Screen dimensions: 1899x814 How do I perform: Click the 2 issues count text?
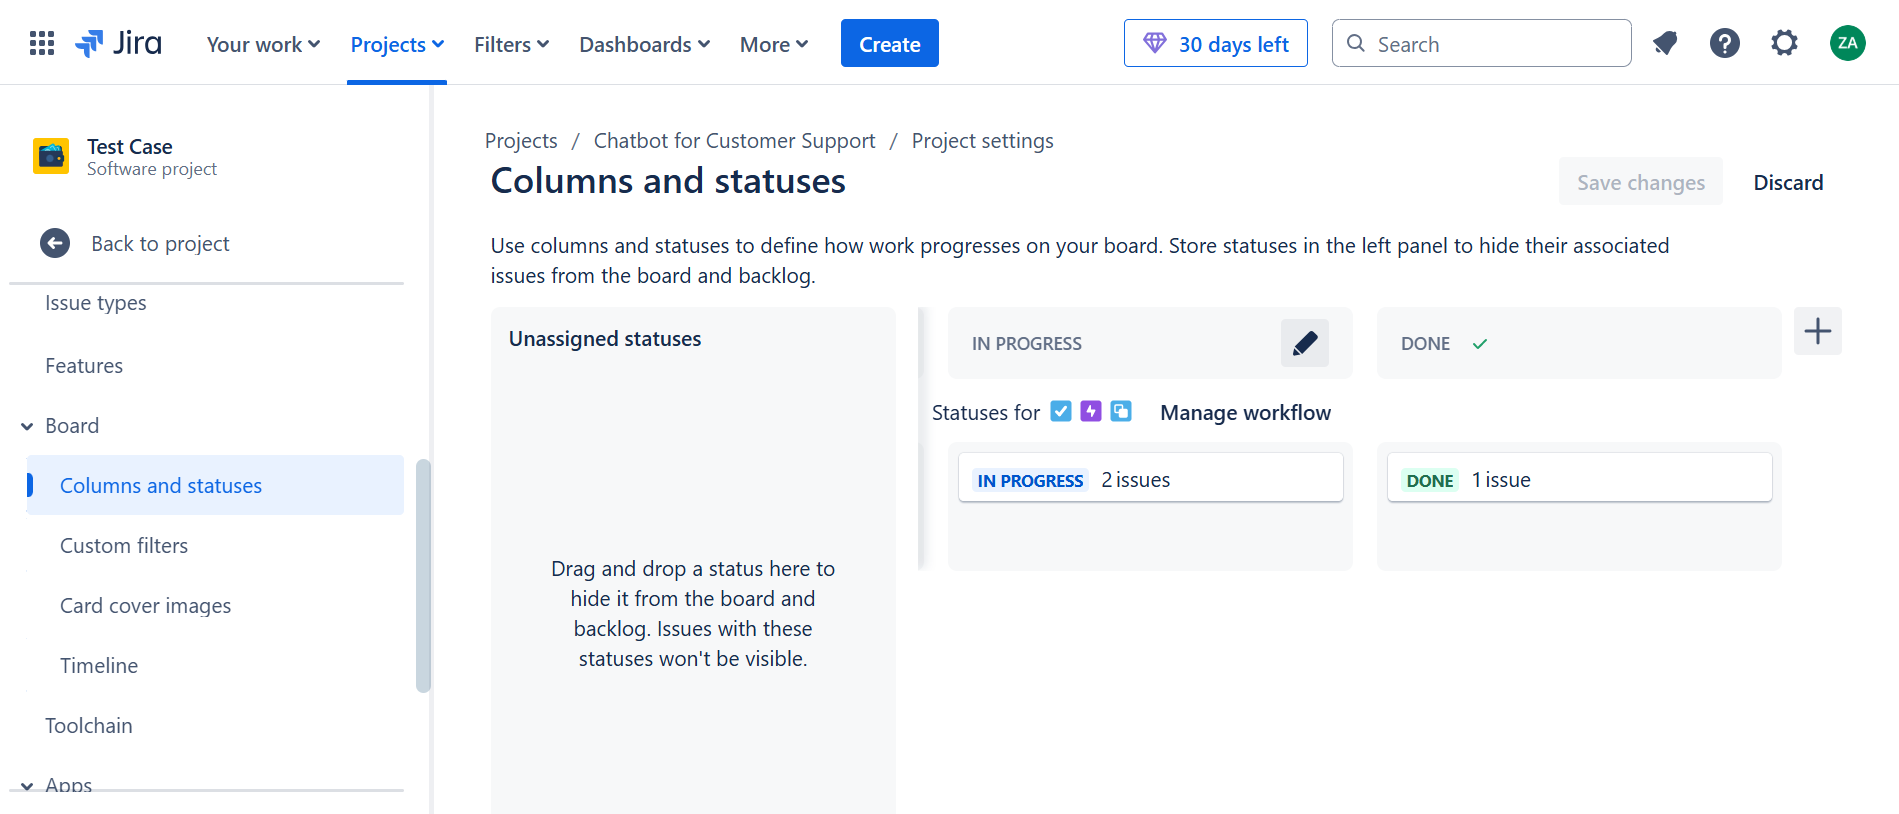pyautogui.click(x=1135, y=480)
